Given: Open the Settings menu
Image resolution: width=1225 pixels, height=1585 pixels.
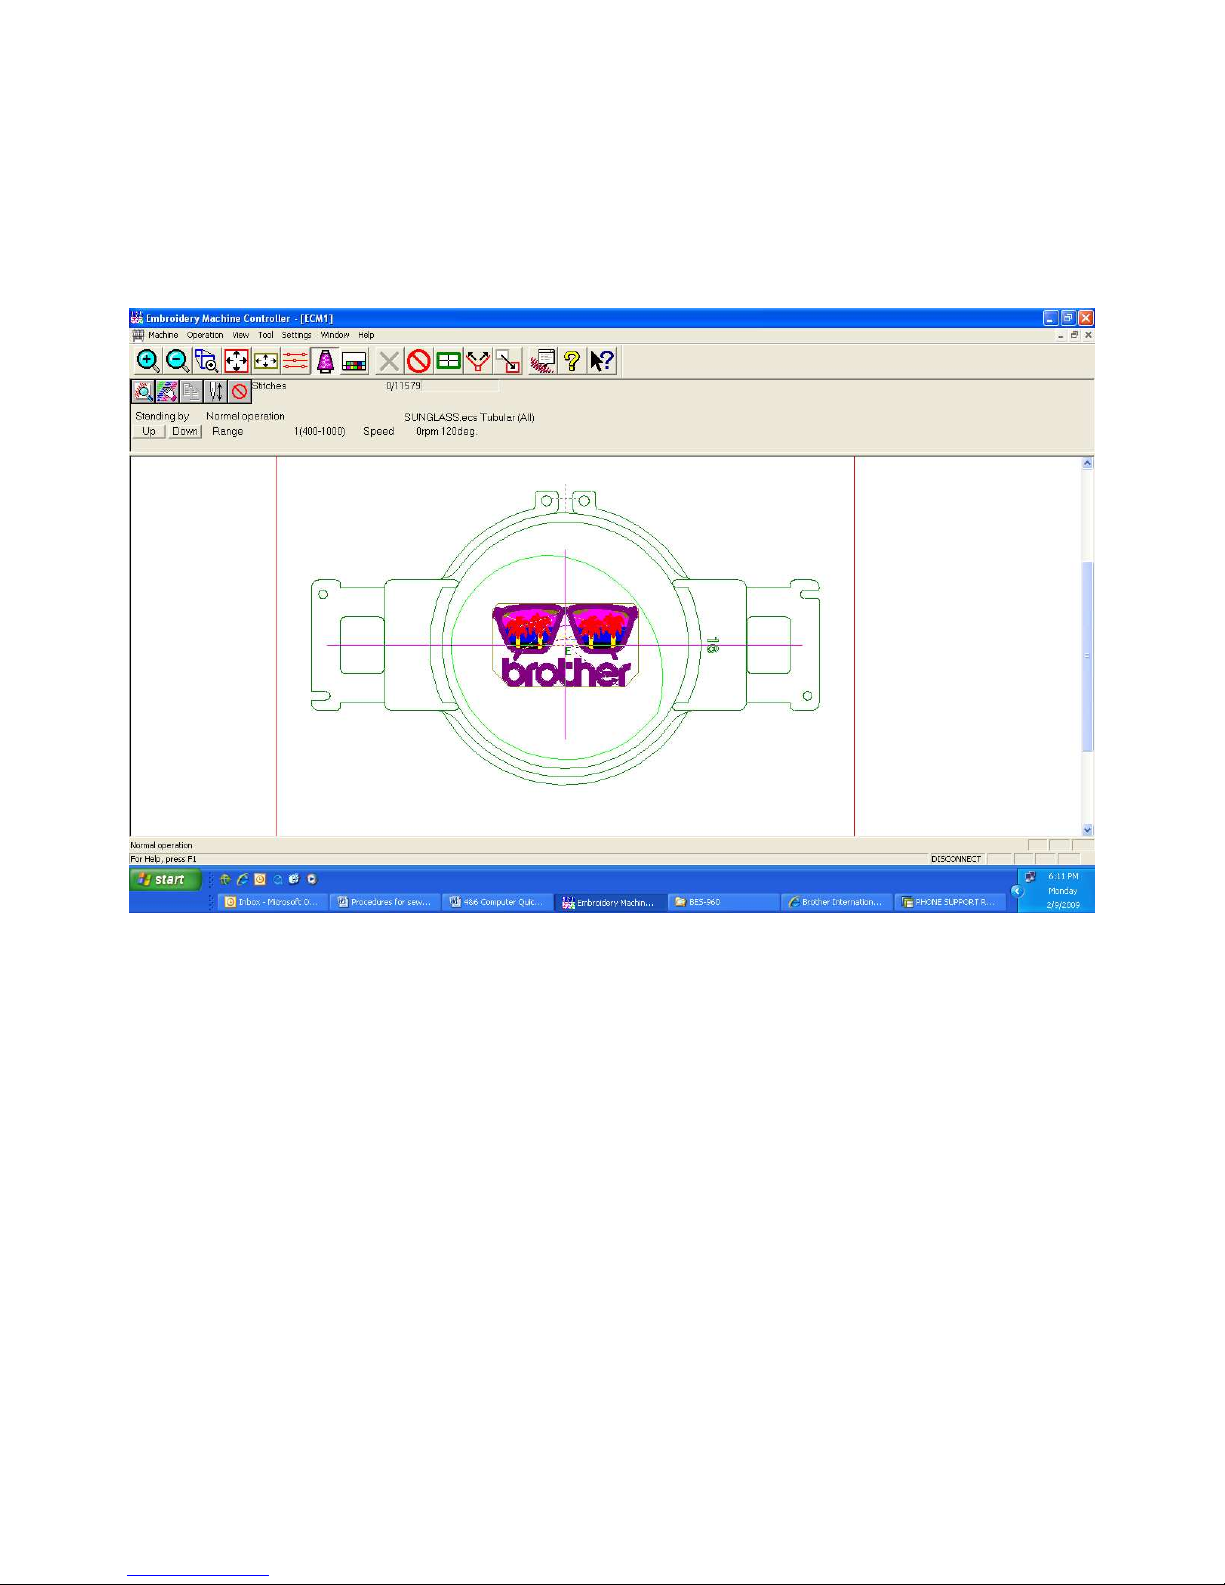Looking at the screenshot, I should [296, 335].
